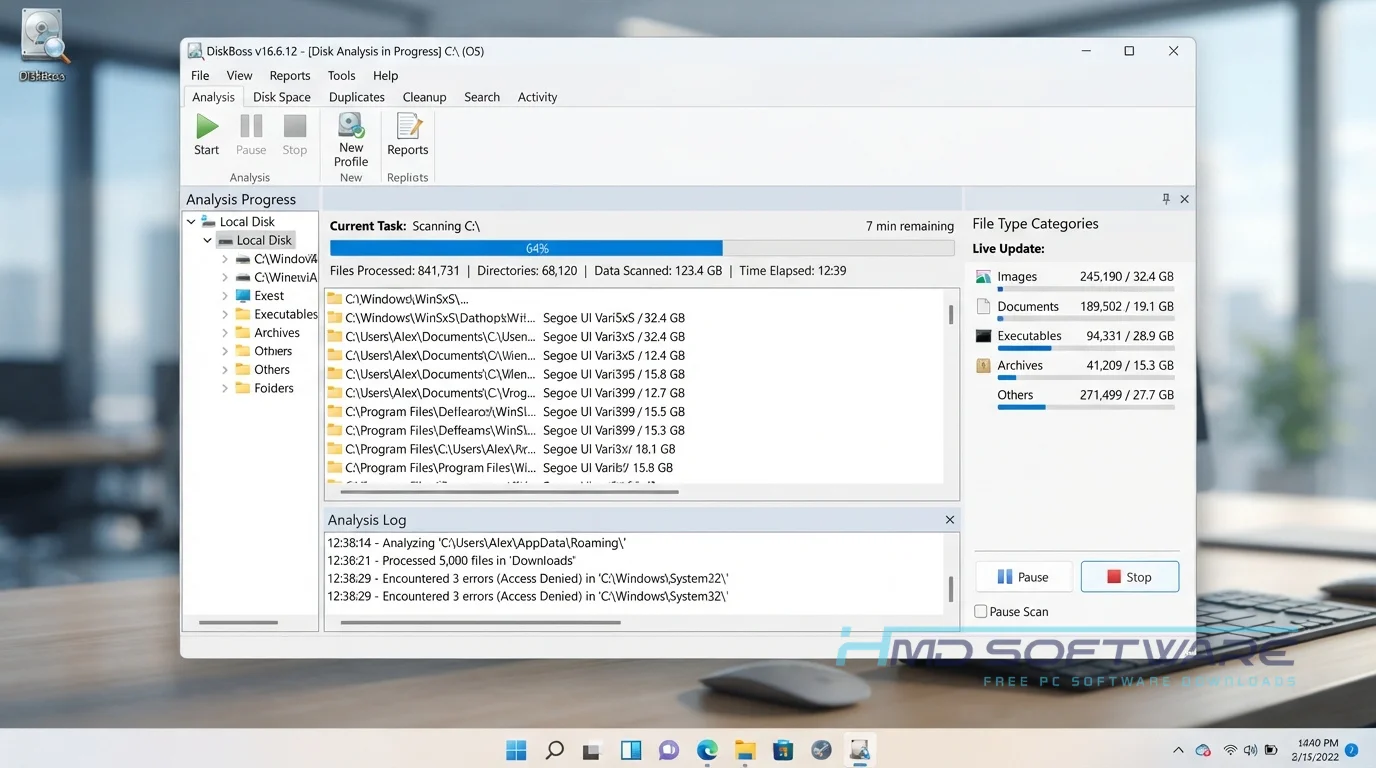Click the folder icon of the Dathop row

335,318
